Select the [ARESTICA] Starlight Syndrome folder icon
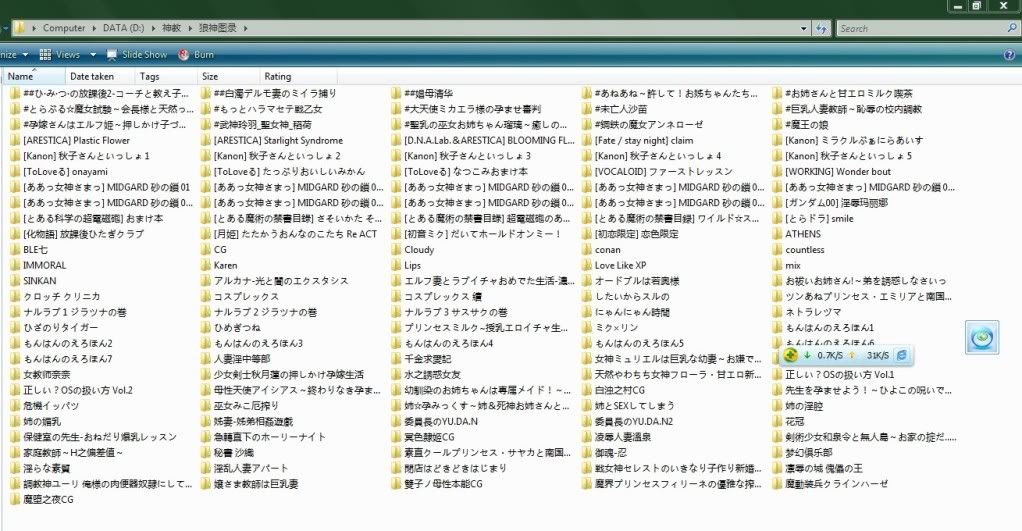1022x531 pixels. [206, 140]
